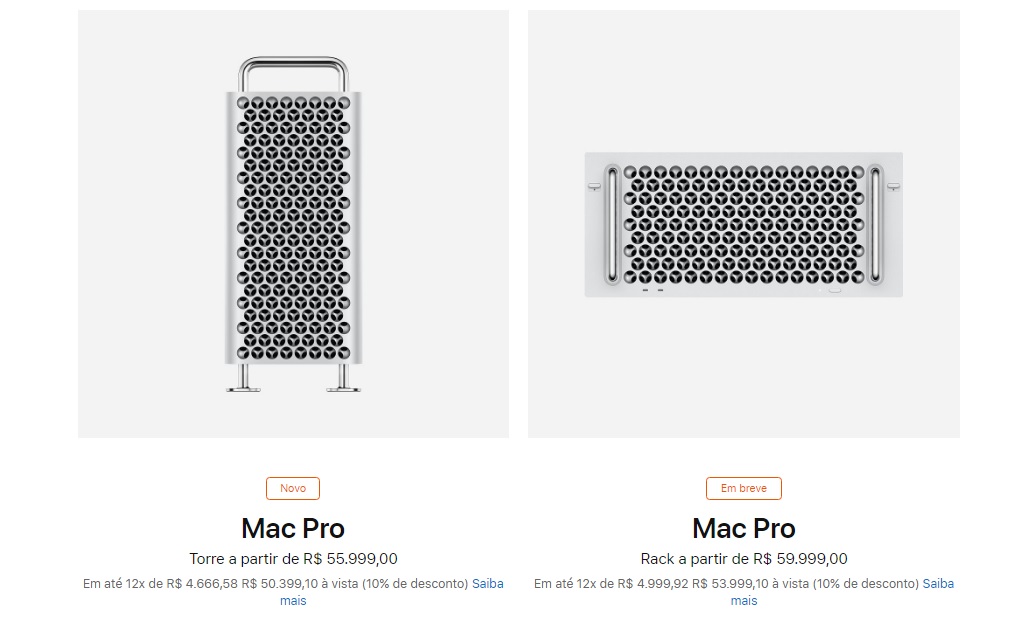1026x627 pixels.
Task: Open the right "Saiba mais" link
Action: click(936, 583)
